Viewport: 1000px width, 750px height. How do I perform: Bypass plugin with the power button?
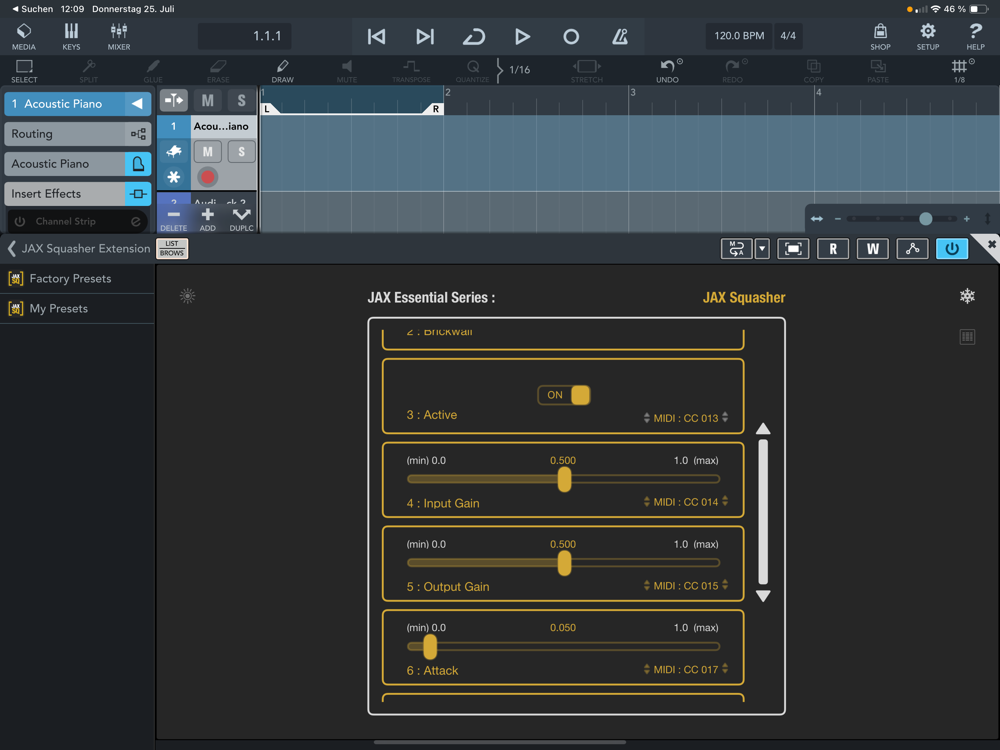point(952,249)
